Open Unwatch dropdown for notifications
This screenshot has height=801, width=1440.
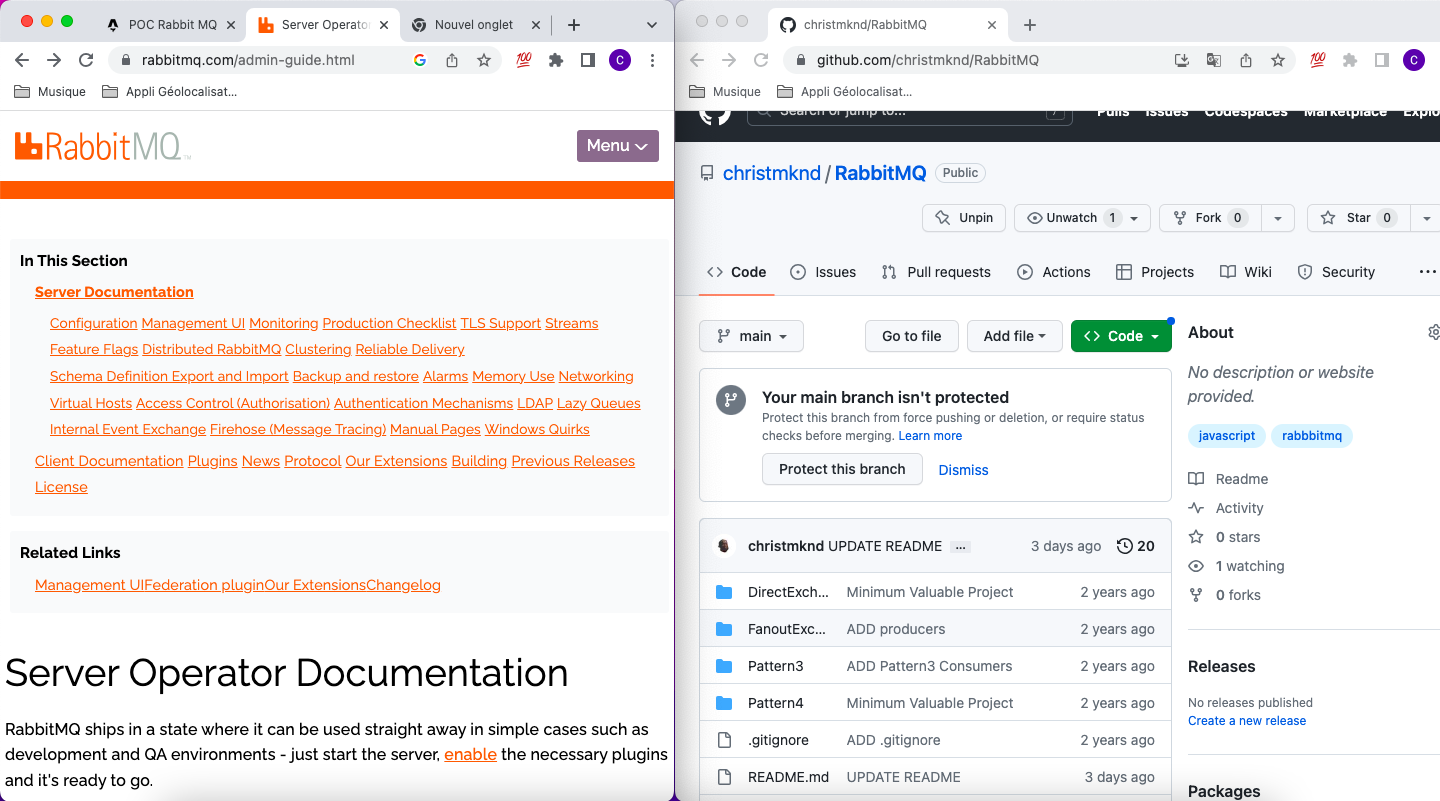point(1082,218)
